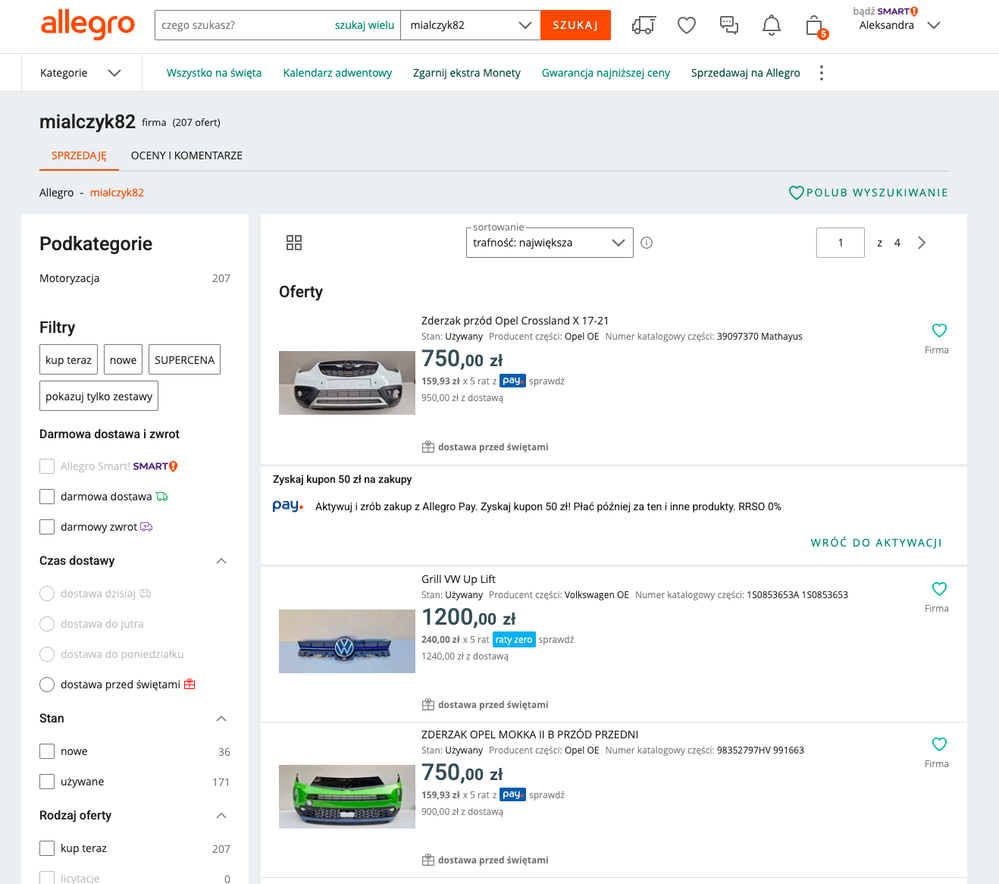Viewport: 999px width, 884px height.
Task: Switch to grid view layout icon
Action: tap(294, 243)
